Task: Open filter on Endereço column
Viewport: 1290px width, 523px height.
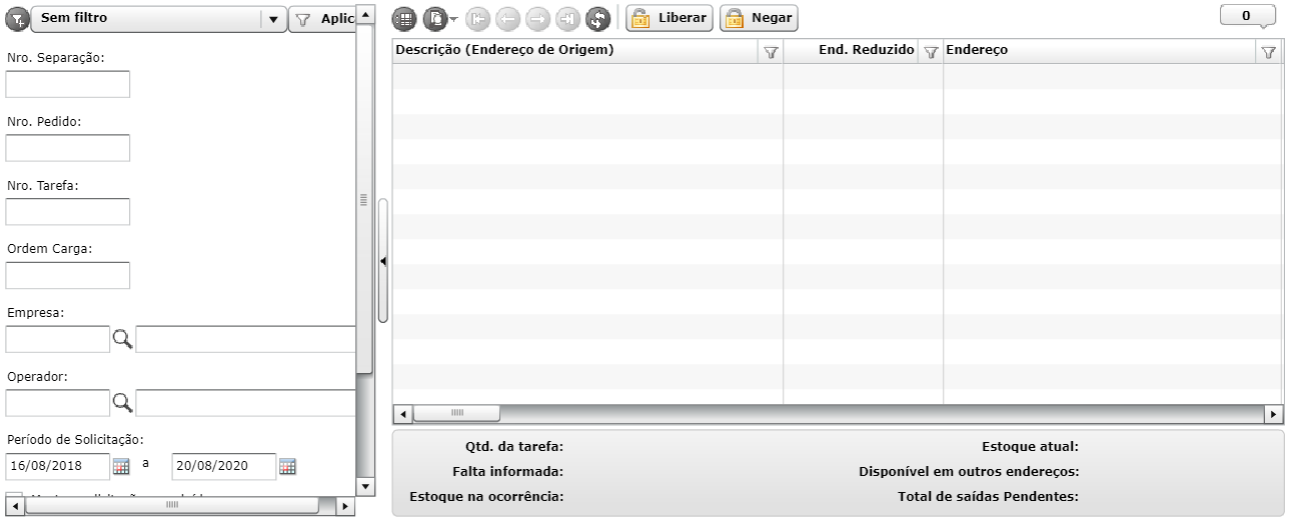Action: (1269, 53)
